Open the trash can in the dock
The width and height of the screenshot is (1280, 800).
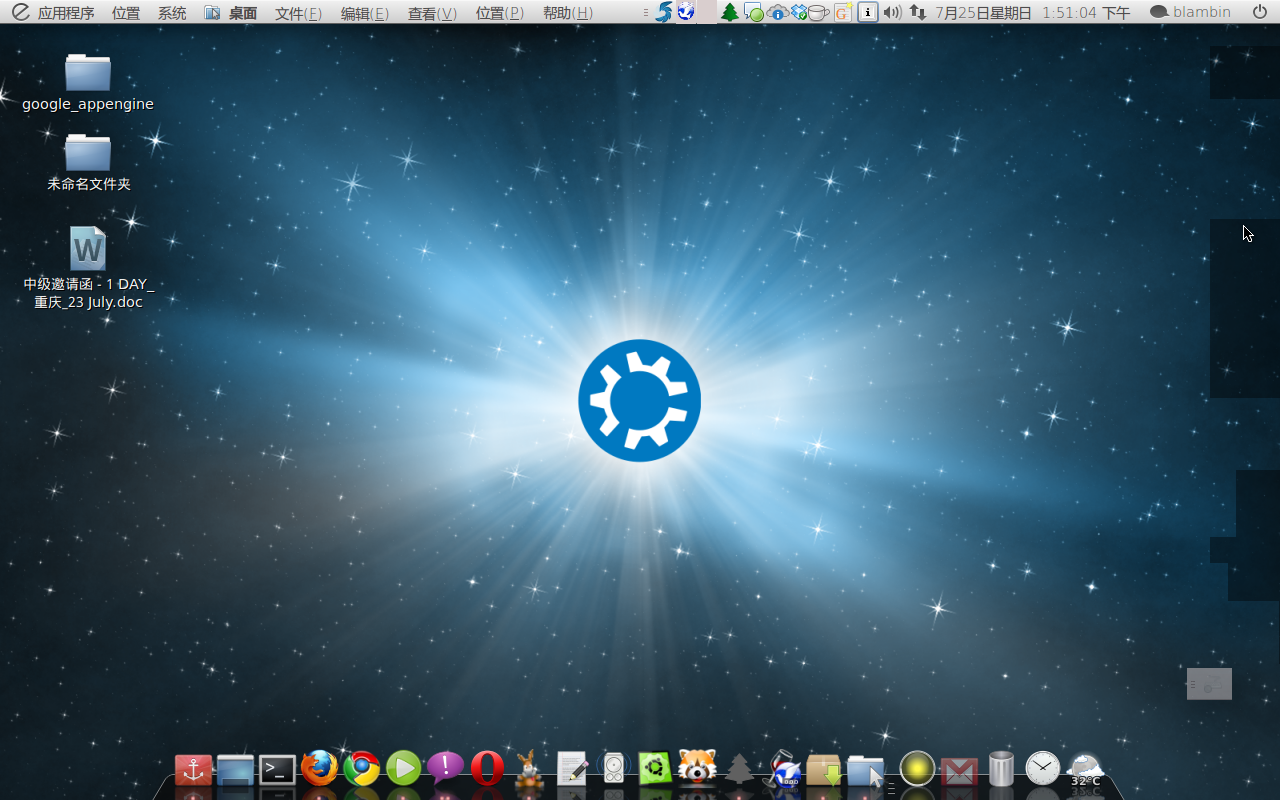(x=1001, y=768)
